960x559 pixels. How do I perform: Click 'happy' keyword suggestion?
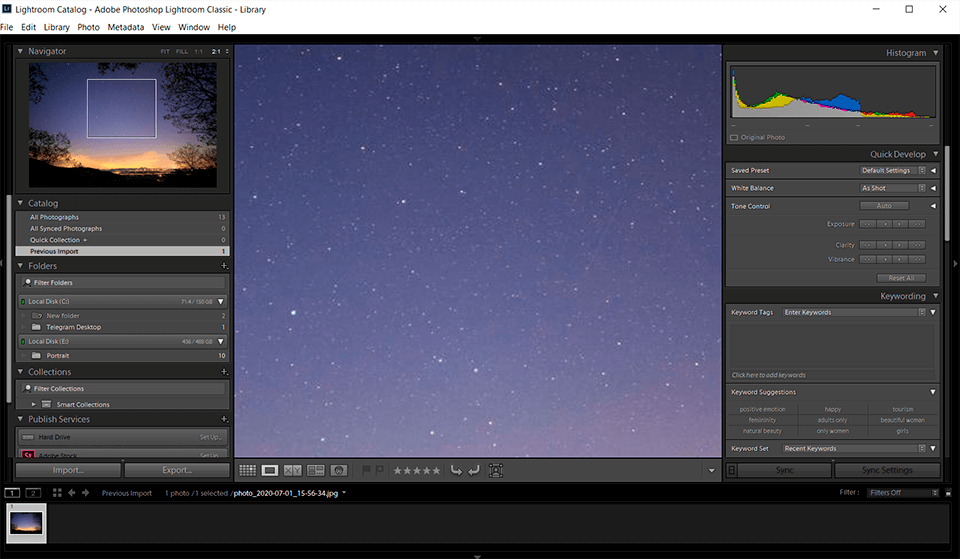pos(833,409)
